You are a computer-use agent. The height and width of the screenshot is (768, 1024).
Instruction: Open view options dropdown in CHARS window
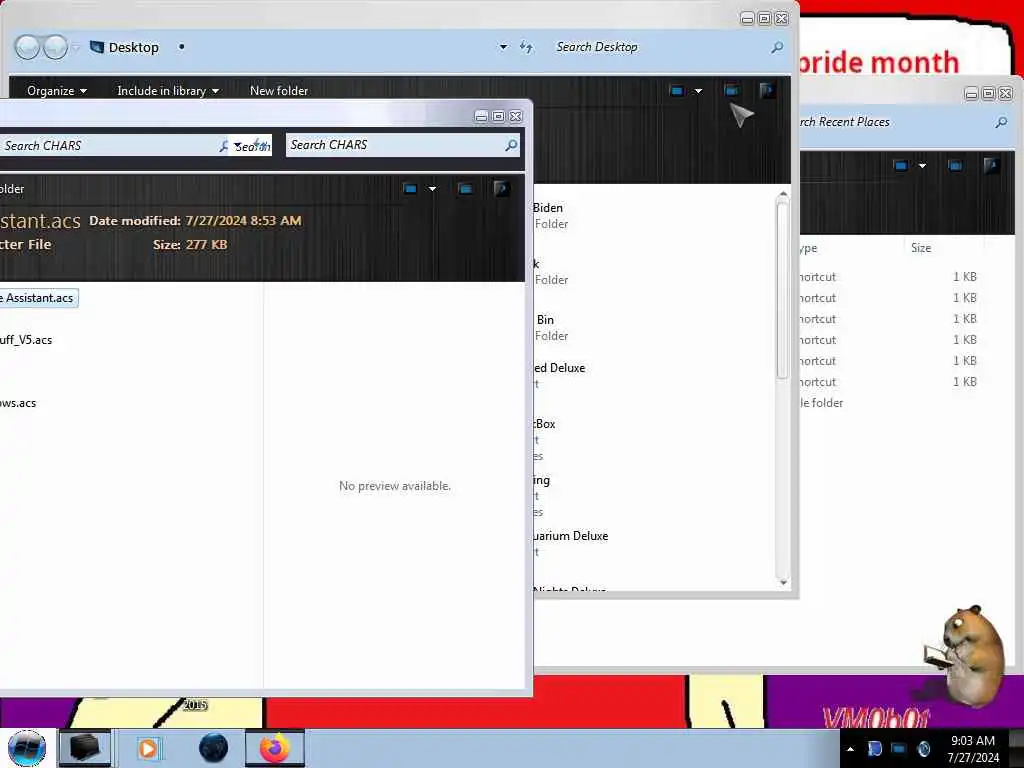[432, 189]
